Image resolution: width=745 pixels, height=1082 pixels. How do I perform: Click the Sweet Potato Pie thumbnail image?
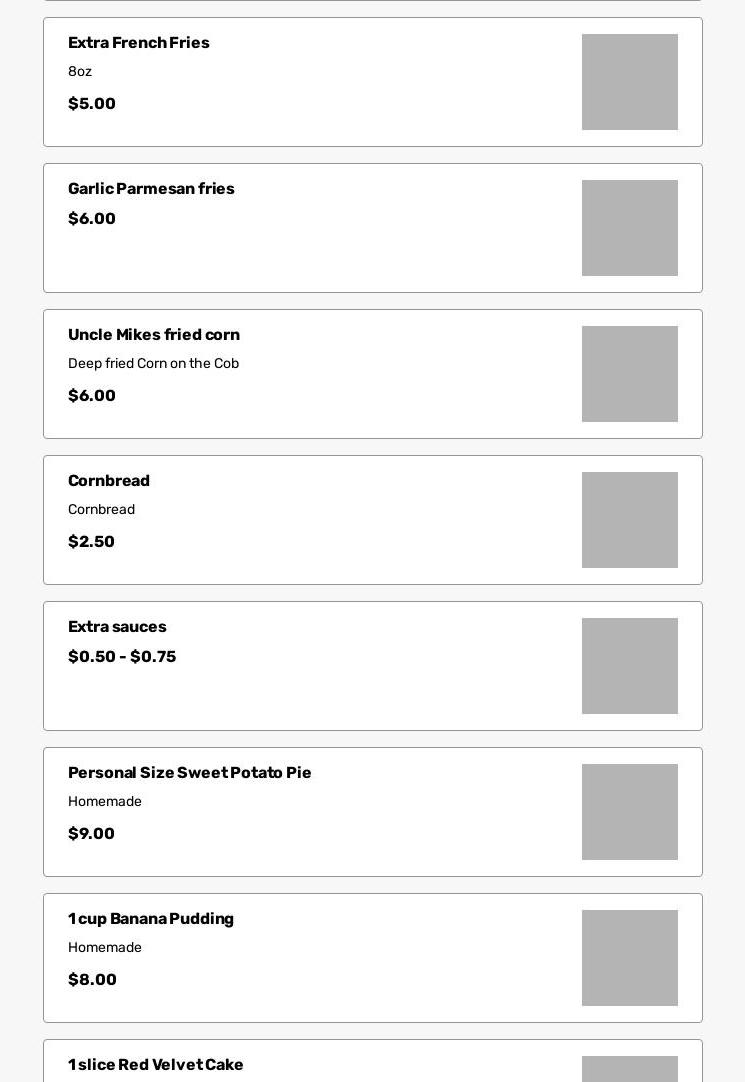click(629, 812)
